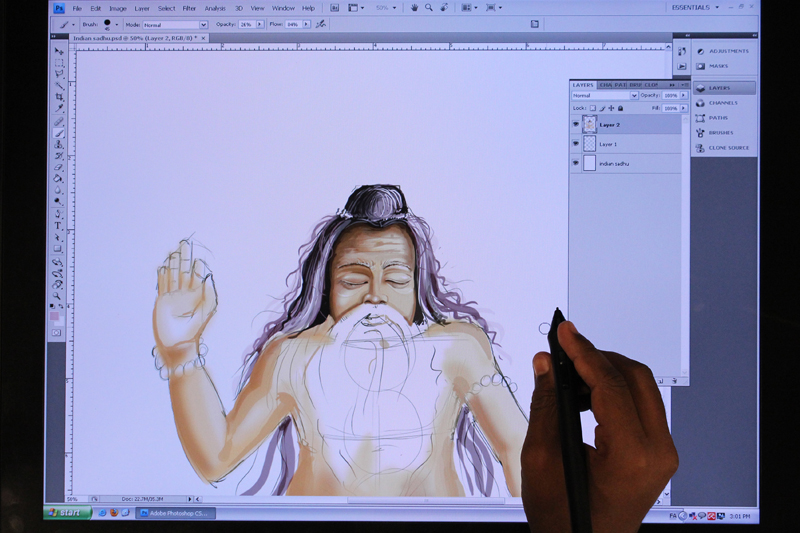Select the Move tool
Viewport: 800px width, 533px height.
(x=59, y=51)
